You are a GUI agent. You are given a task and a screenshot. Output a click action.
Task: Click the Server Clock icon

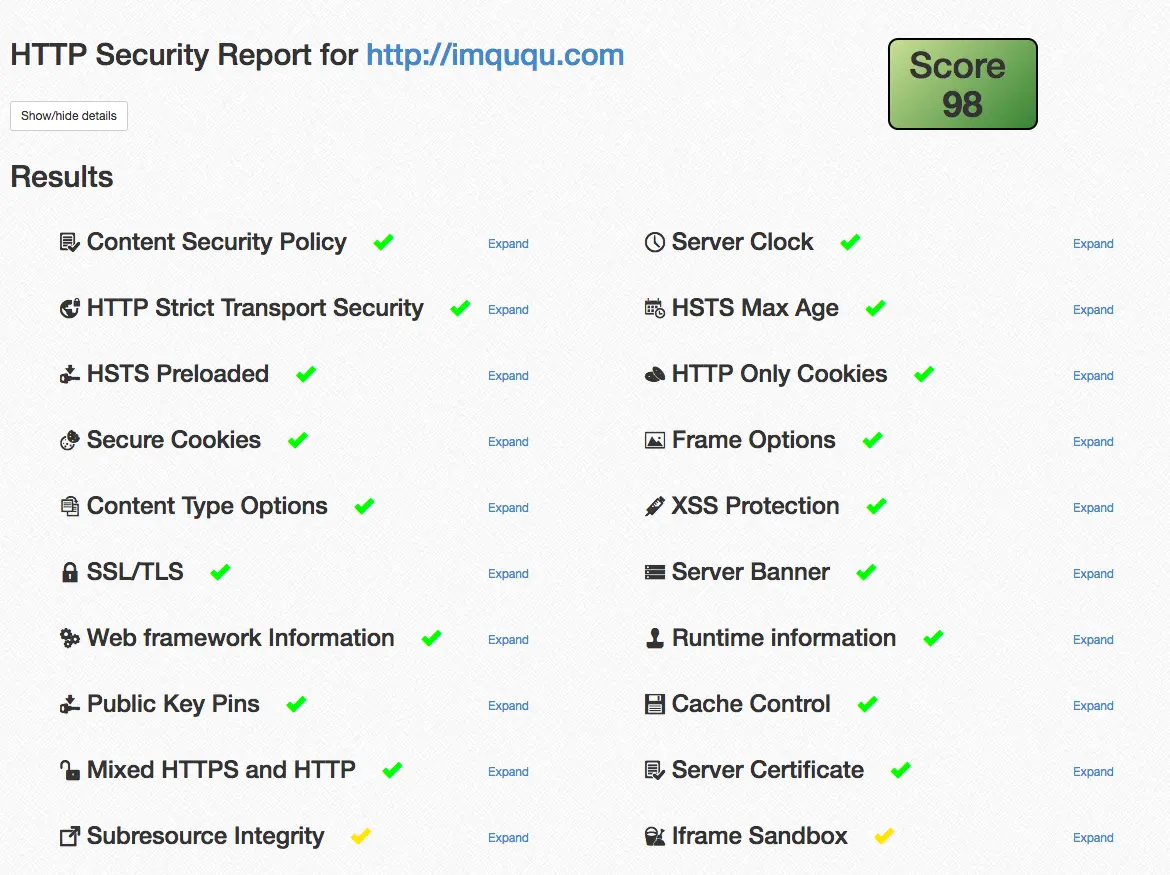655,241
